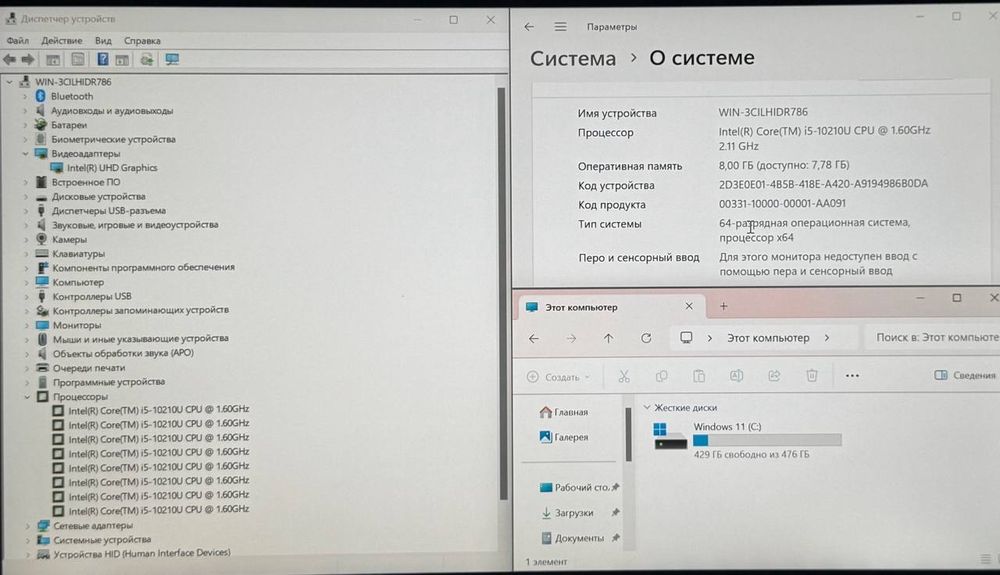Expand the Батареи node

(x=25, y=125)
